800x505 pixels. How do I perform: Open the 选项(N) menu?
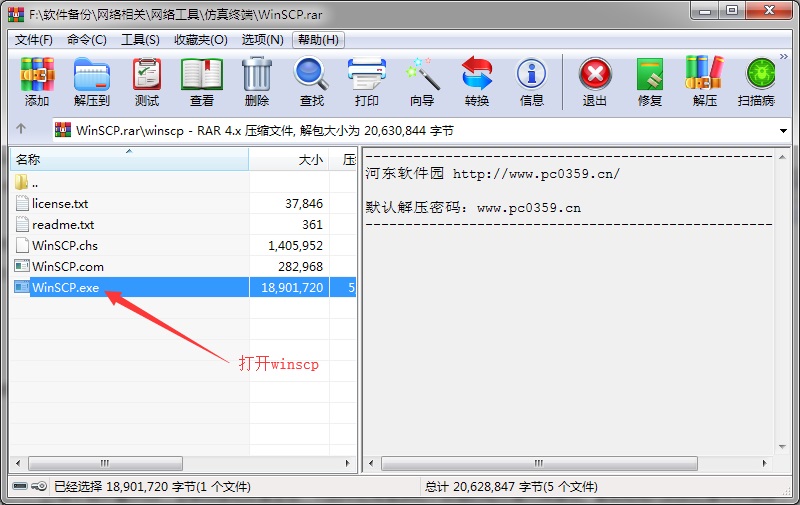[x=263, y=40]
